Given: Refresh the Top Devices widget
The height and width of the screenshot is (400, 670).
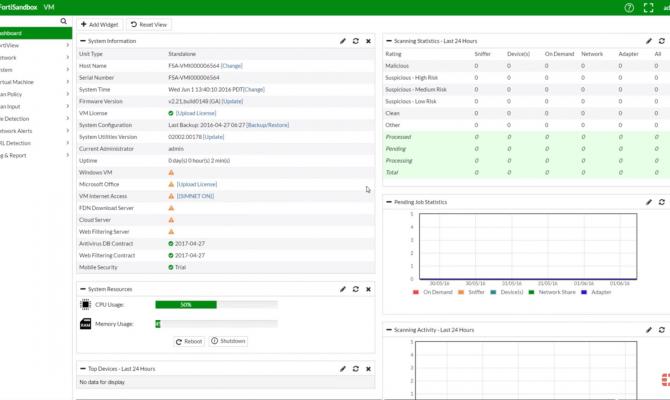Looking at the screenshot, I should tap(356, 369).
